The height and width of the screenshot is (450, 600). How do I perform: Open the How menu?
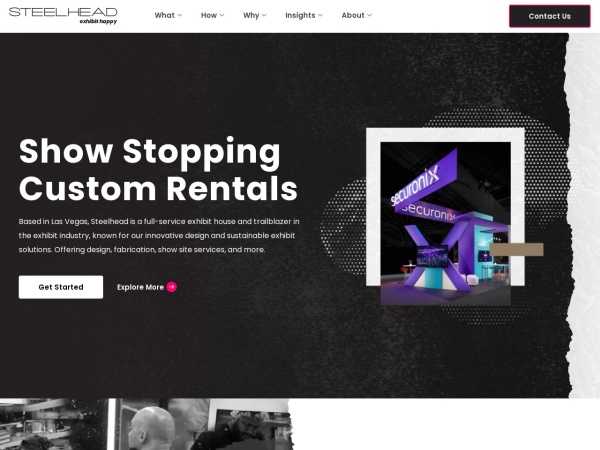click(x=212, y=15)
